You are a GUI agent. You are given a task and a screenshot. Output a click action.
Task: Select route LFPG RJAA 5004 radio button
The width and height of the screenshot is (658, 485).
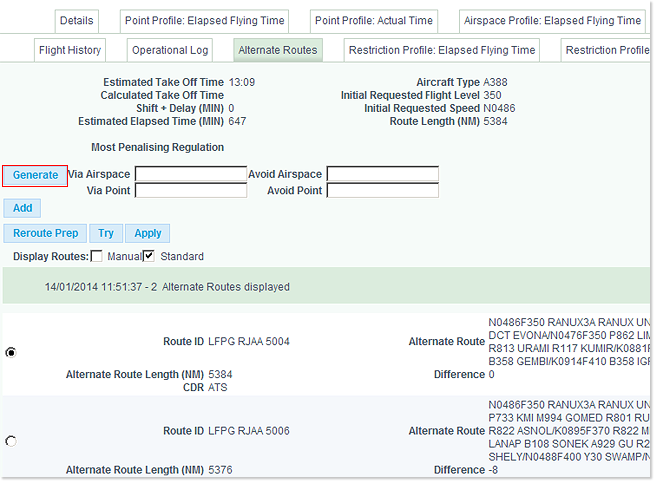(x=11, y=352)
